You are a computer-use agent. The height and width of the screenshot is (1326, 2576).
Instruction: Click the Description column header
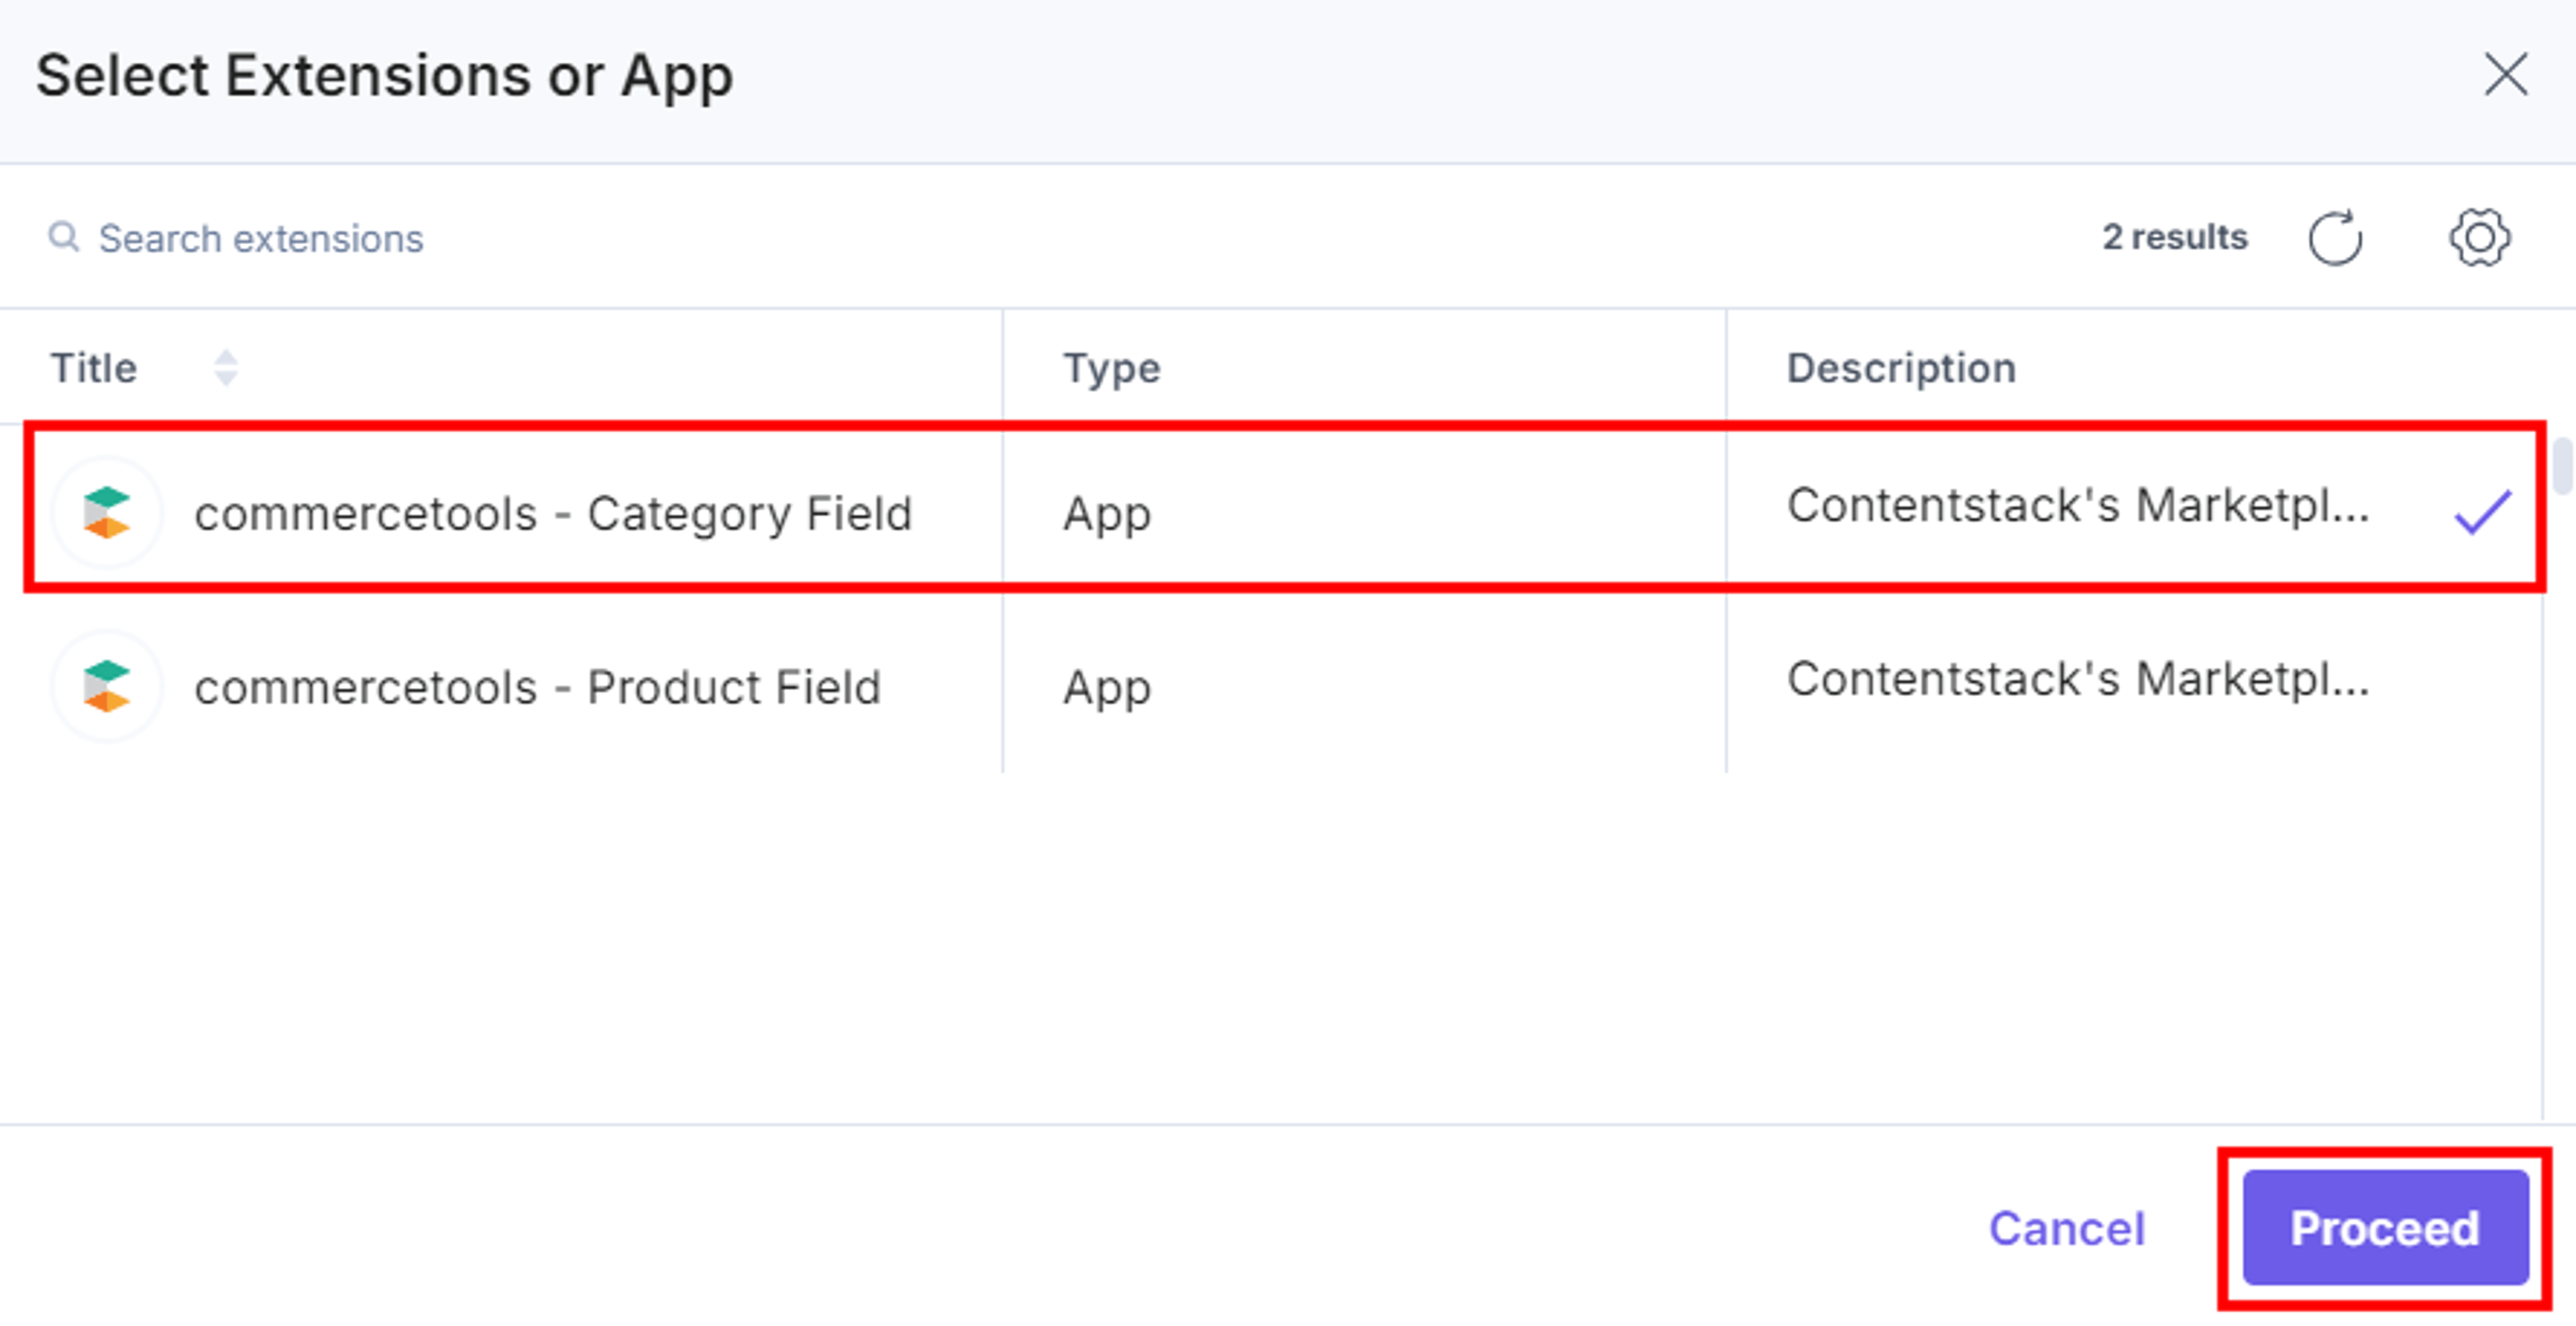[x=1901, y=368]
